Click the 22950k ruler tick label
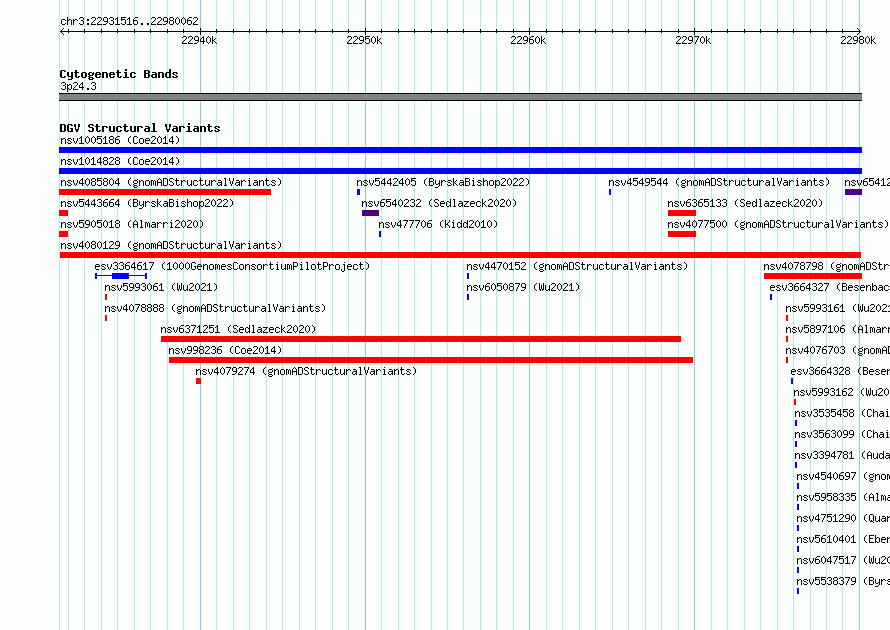The height and width of the screenshot is (630, 890). pyautogui.click(x=364, y=40)
